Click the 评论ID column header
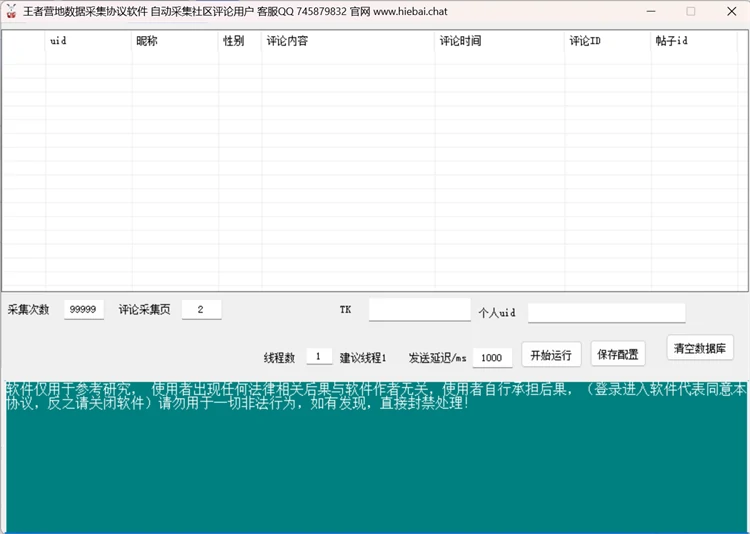This screenshot has width=750, height=534. click(x=608, y=41)
